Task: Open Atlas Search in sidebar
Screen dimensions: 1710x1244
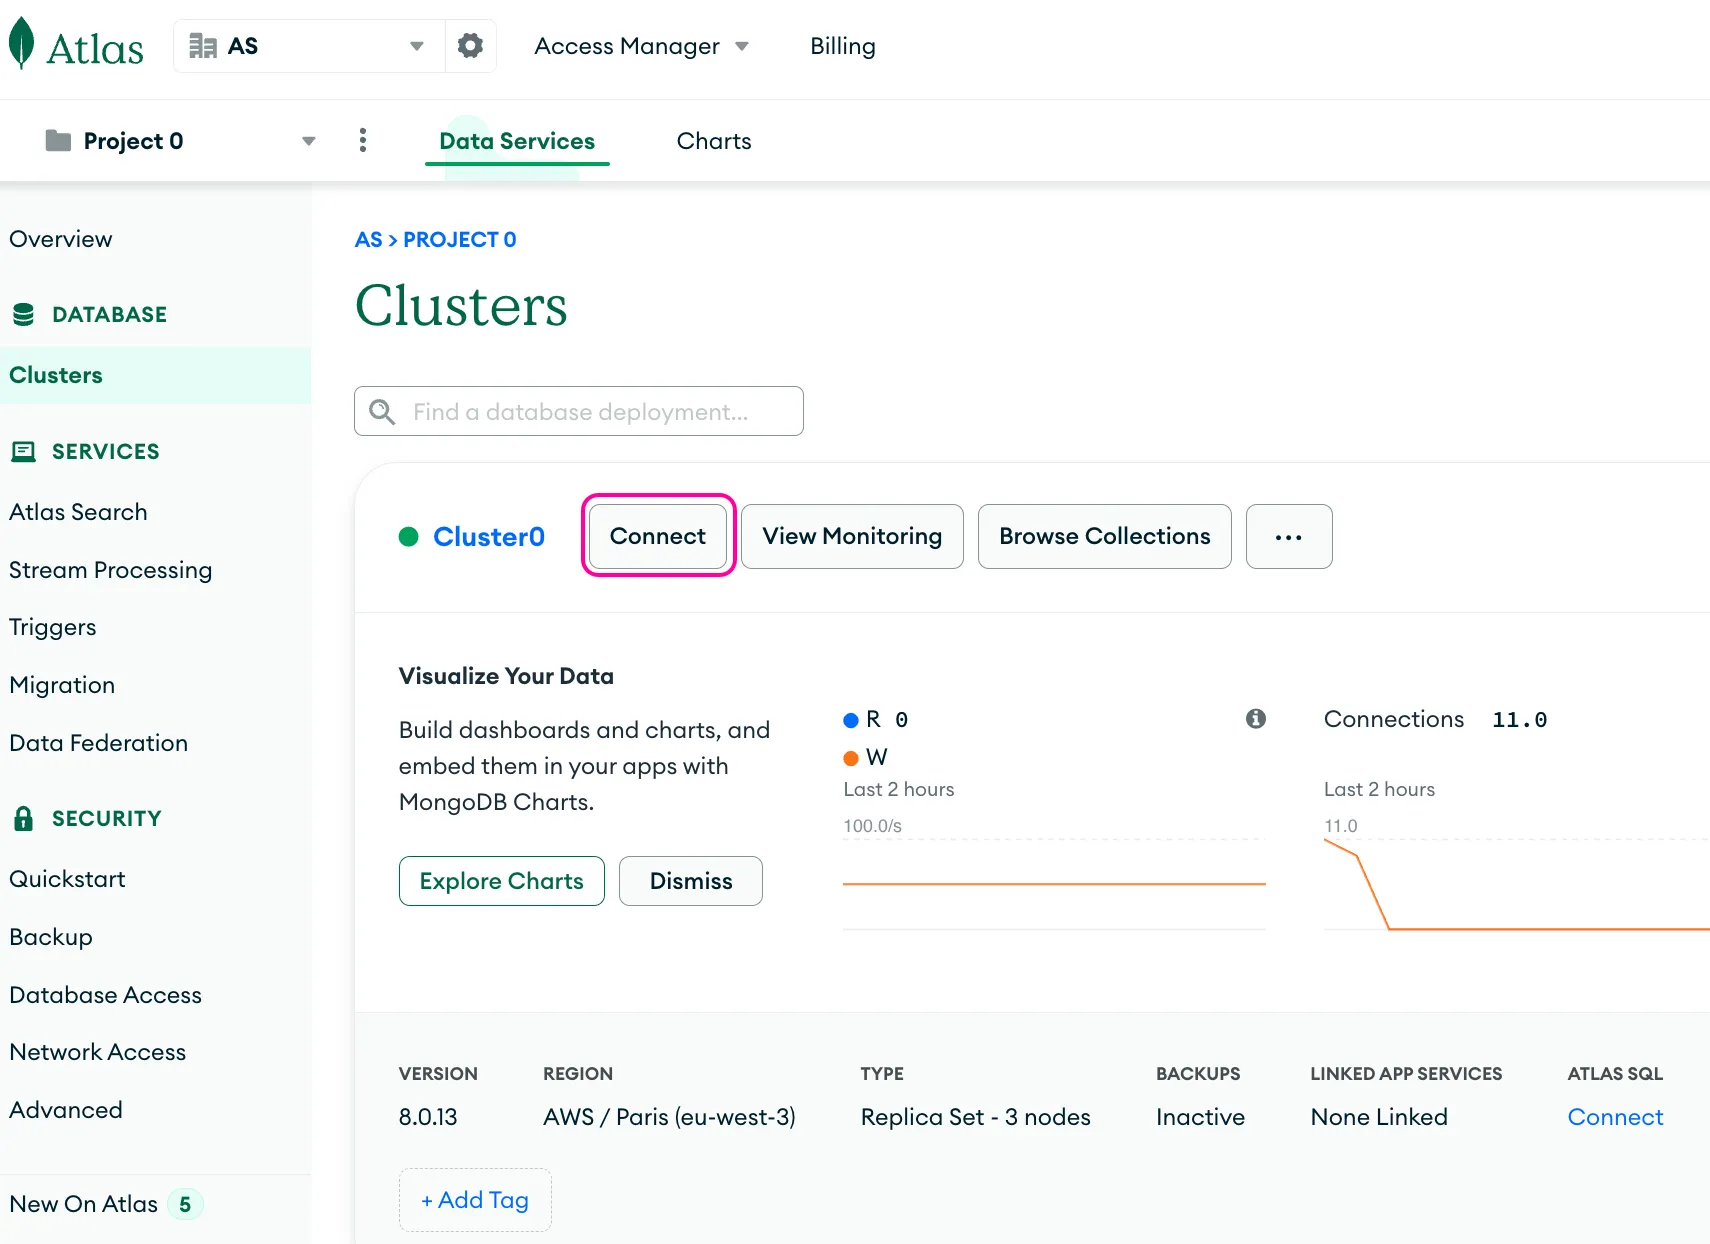Action: point(78,512)
